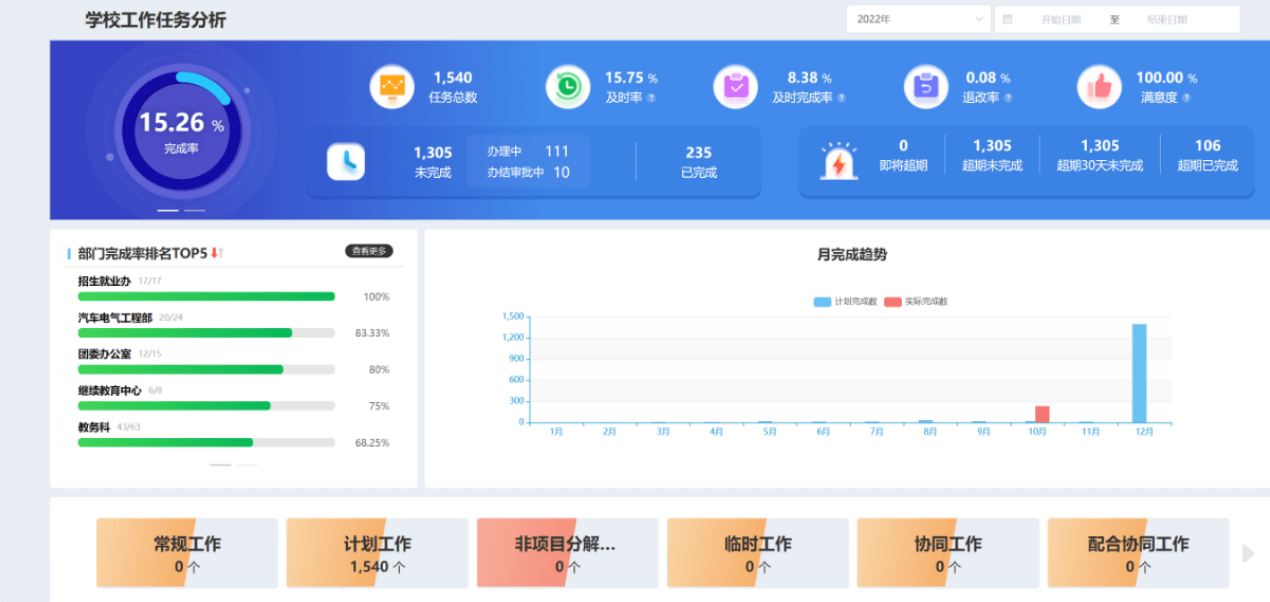Click the help icon next to 及时率
The height and width of the screenshot is (602, 1270).
point(651,98)
